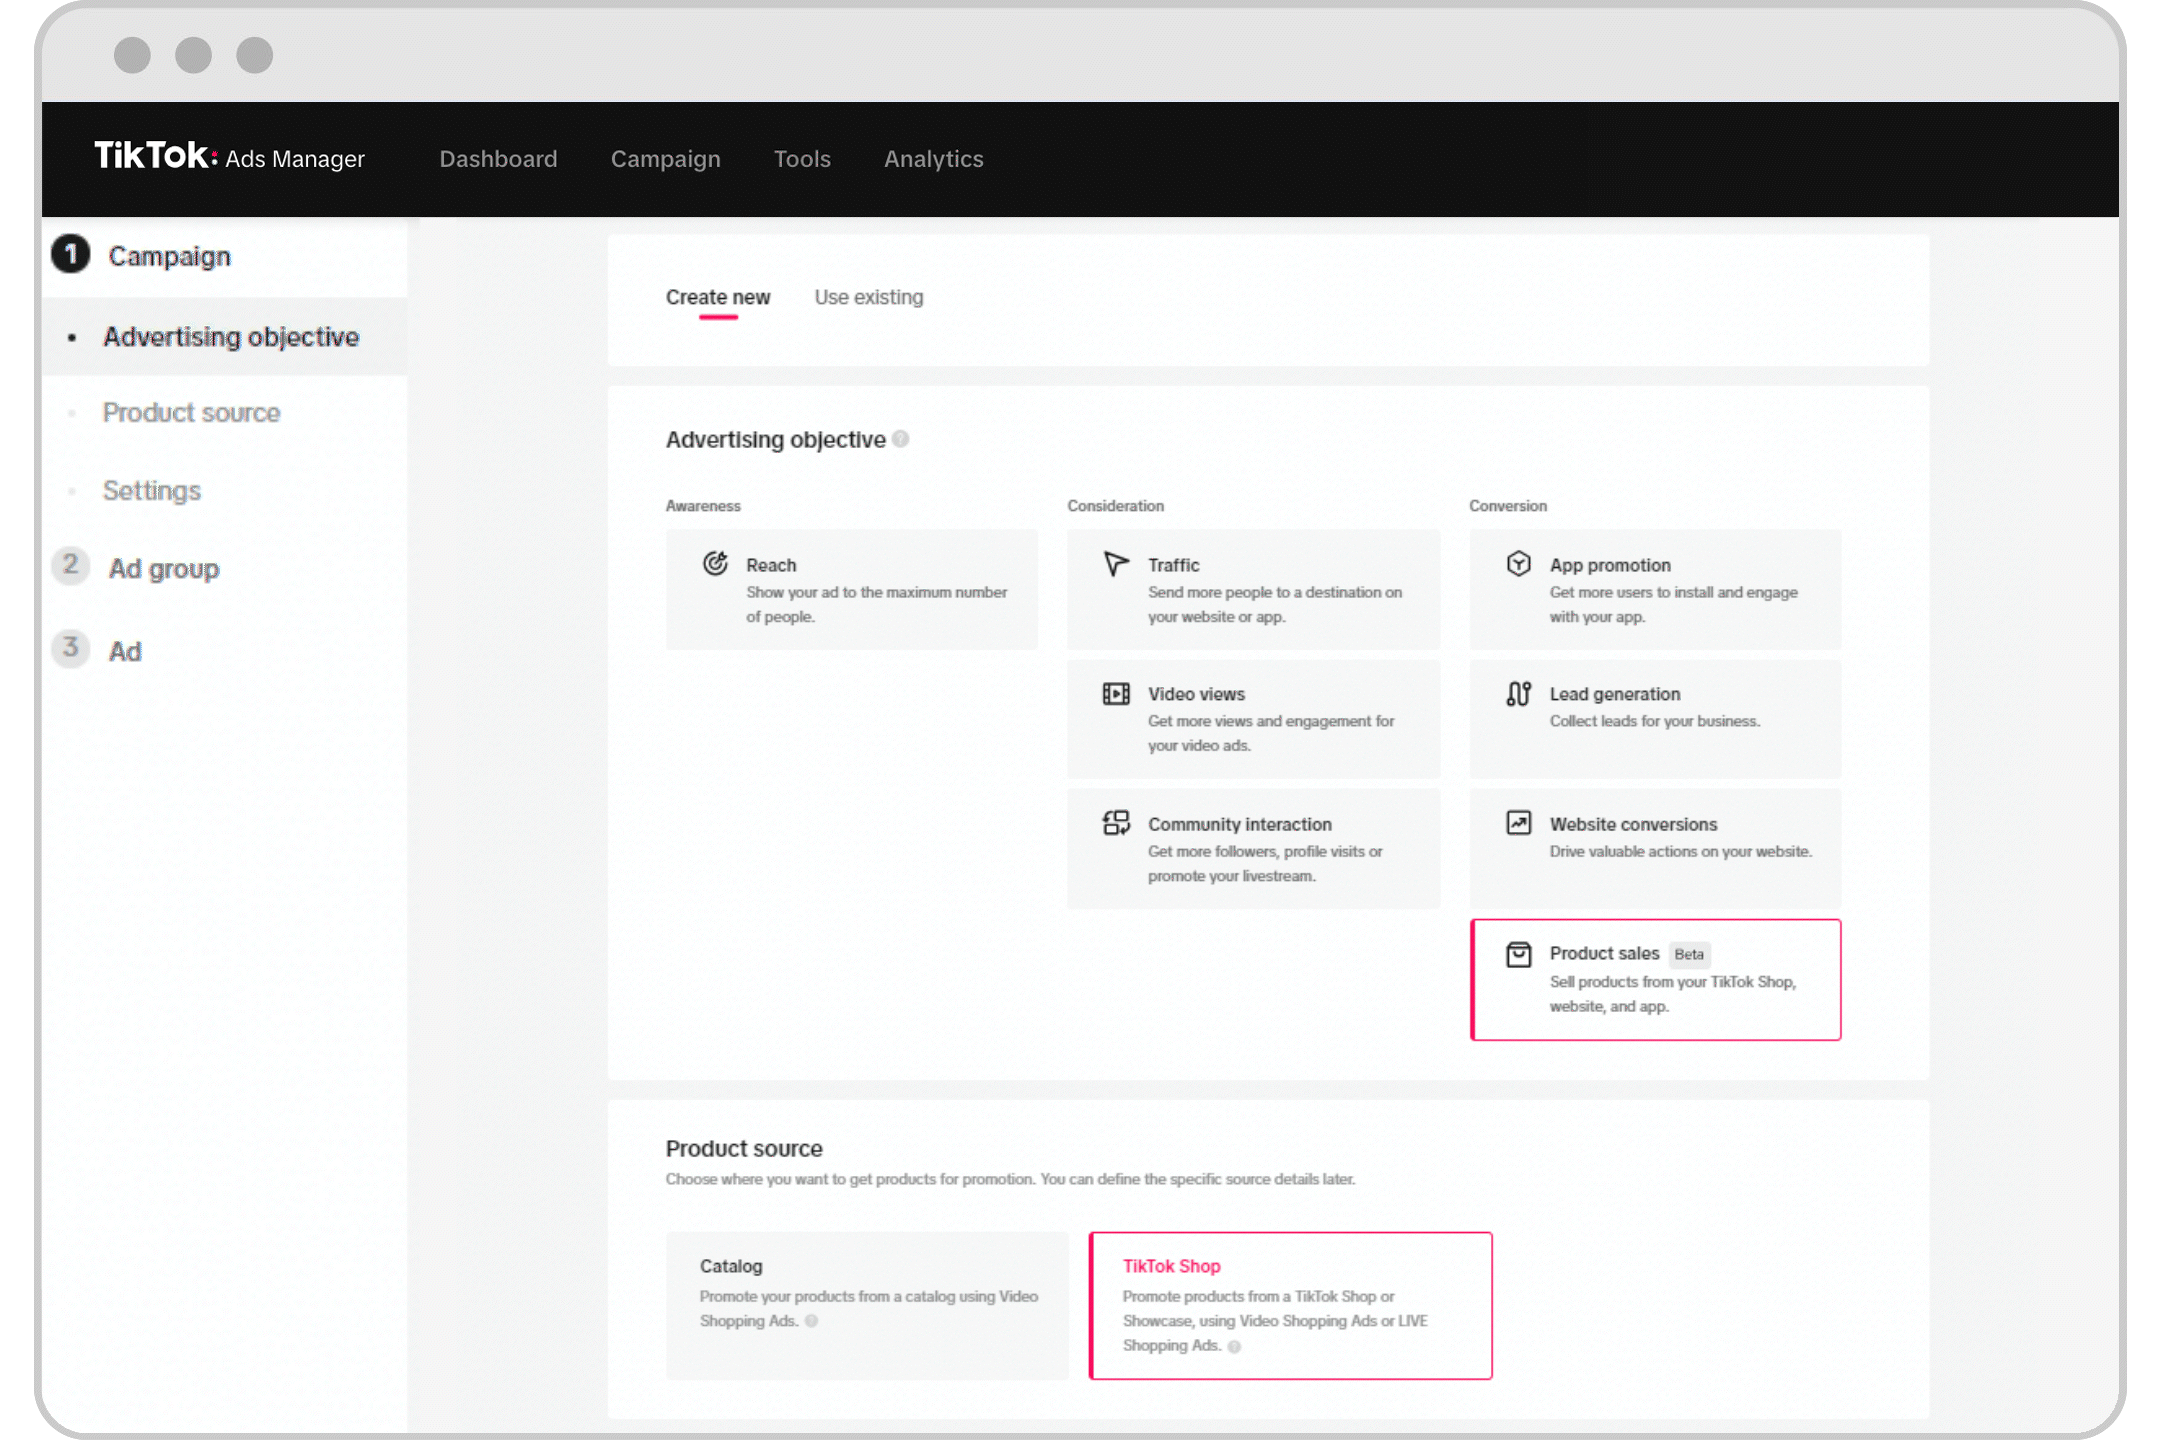Open the Tools menu

click(x=801, y=158)
